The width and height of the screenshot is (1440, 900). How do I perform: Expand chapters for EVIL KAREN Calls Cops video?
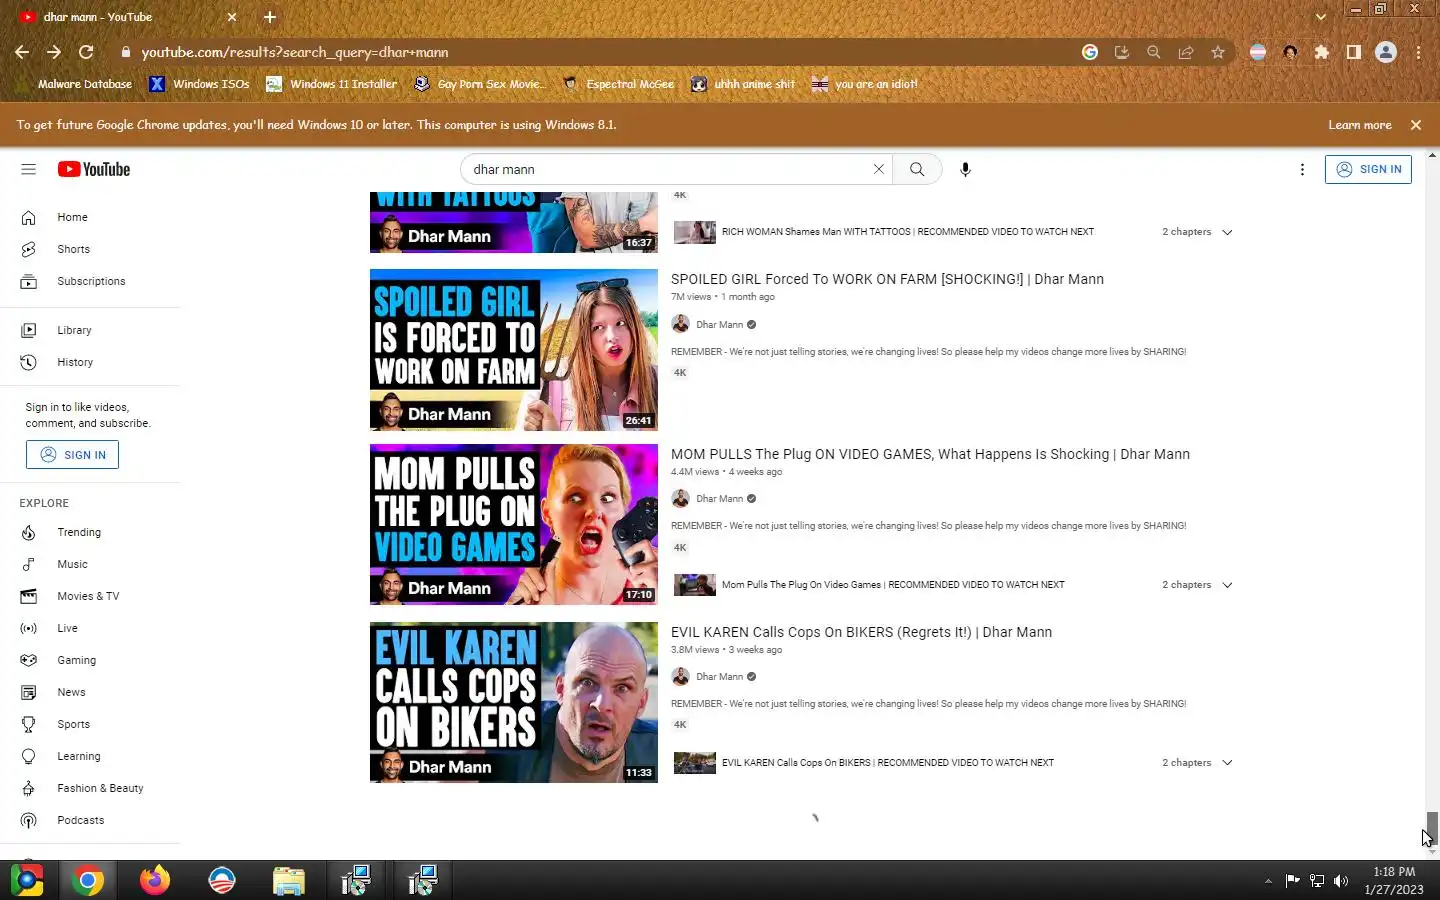(x=1227, y=763)
